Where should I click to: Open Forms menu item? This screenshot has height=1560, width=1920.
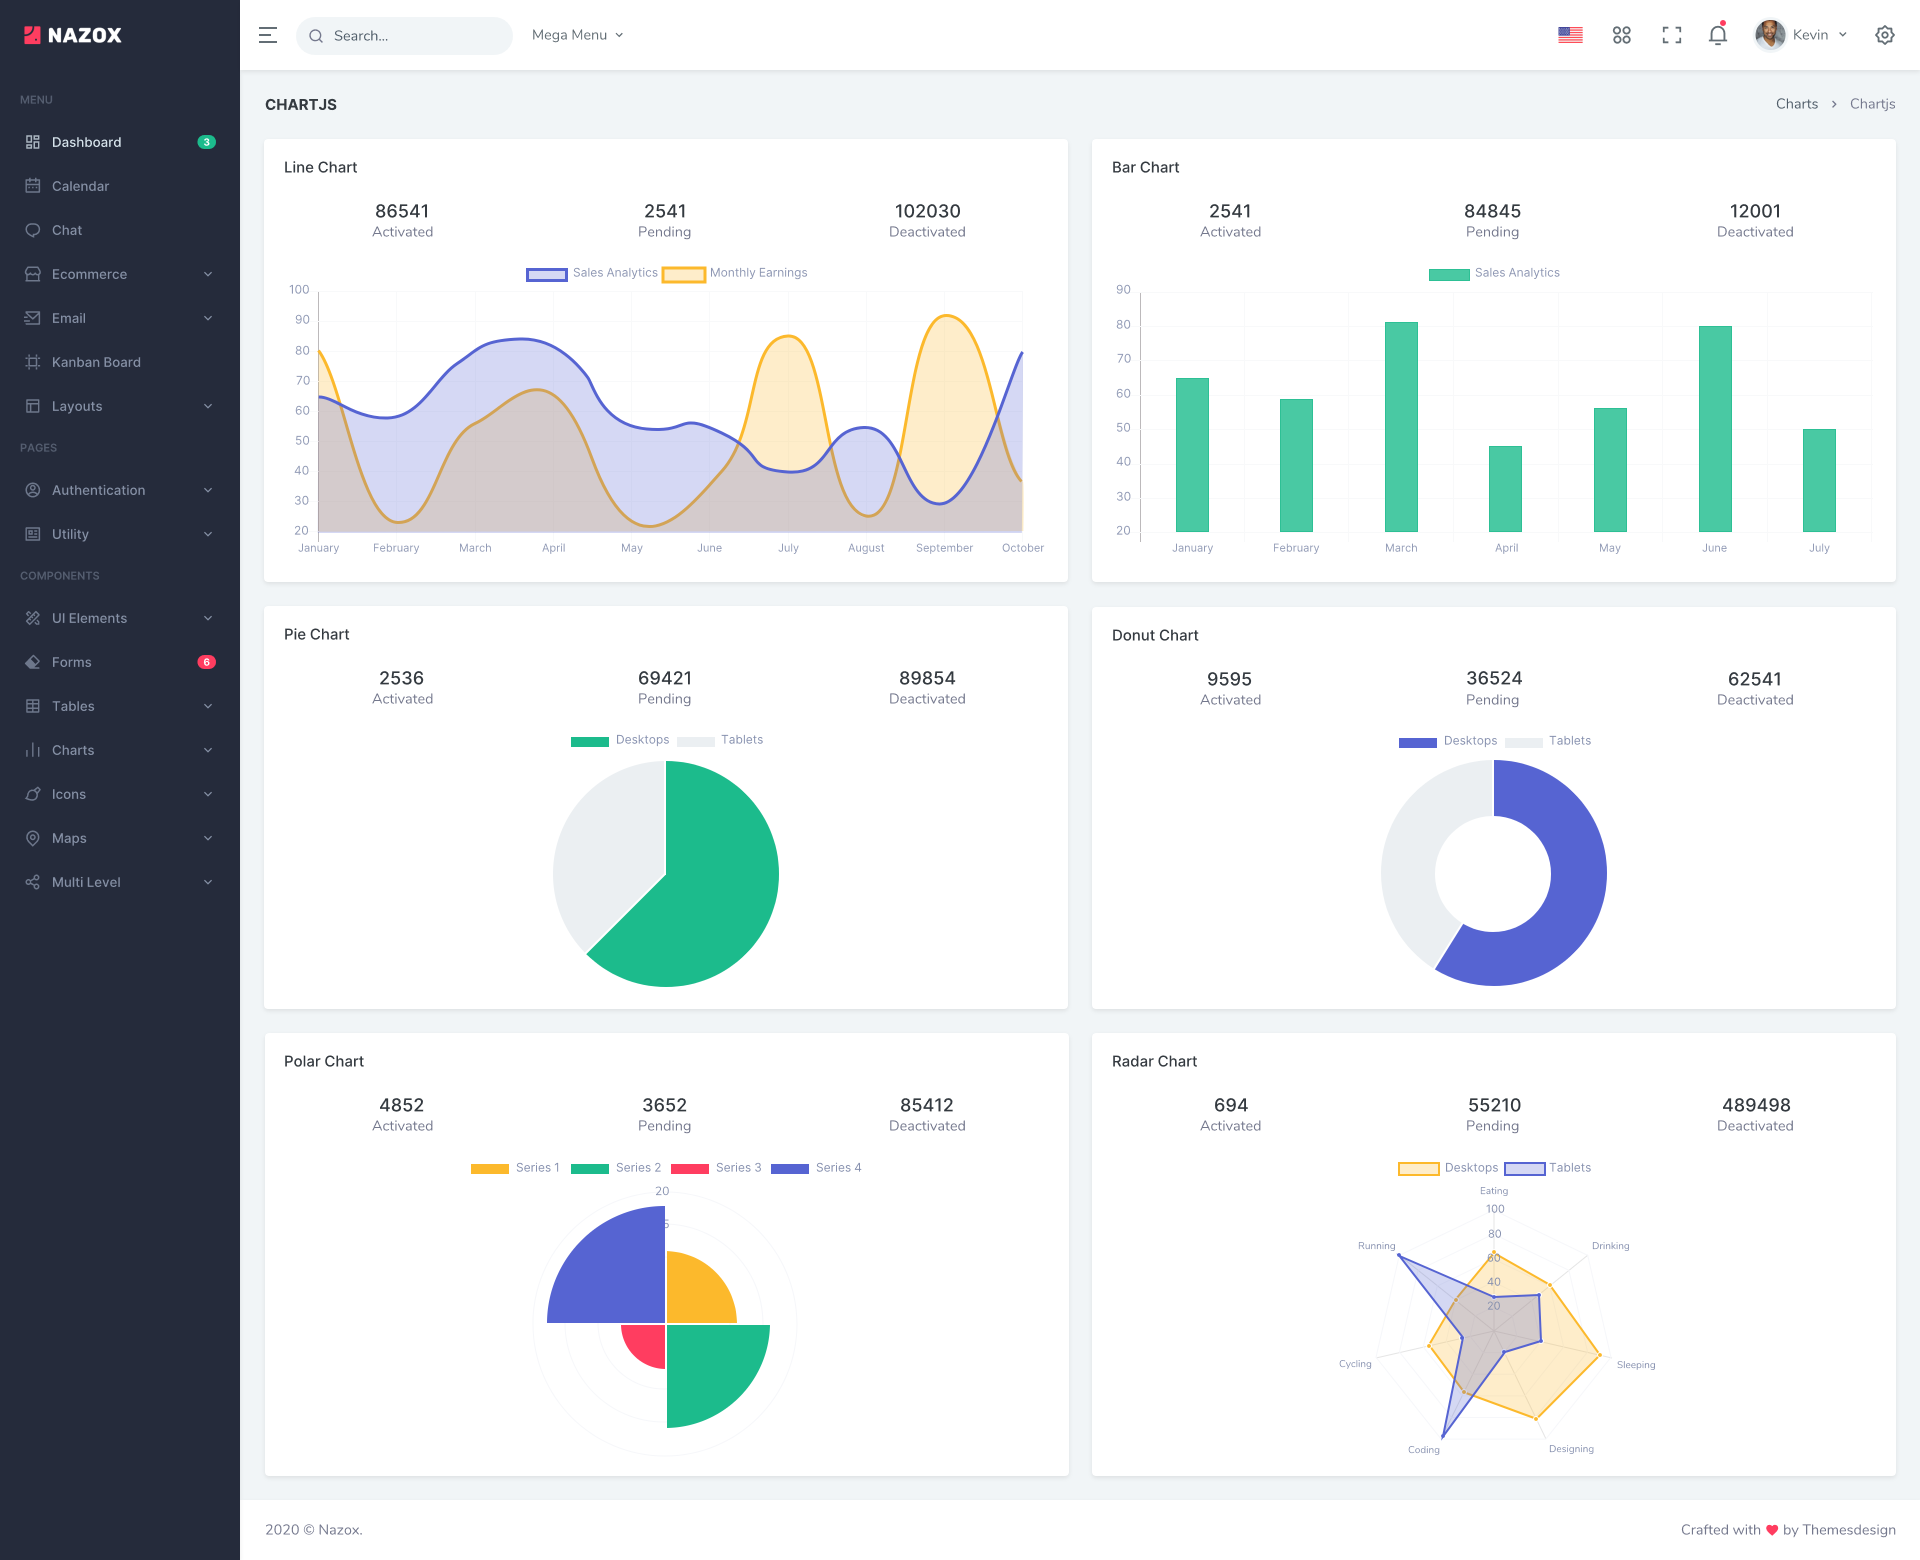click(120, 662)
